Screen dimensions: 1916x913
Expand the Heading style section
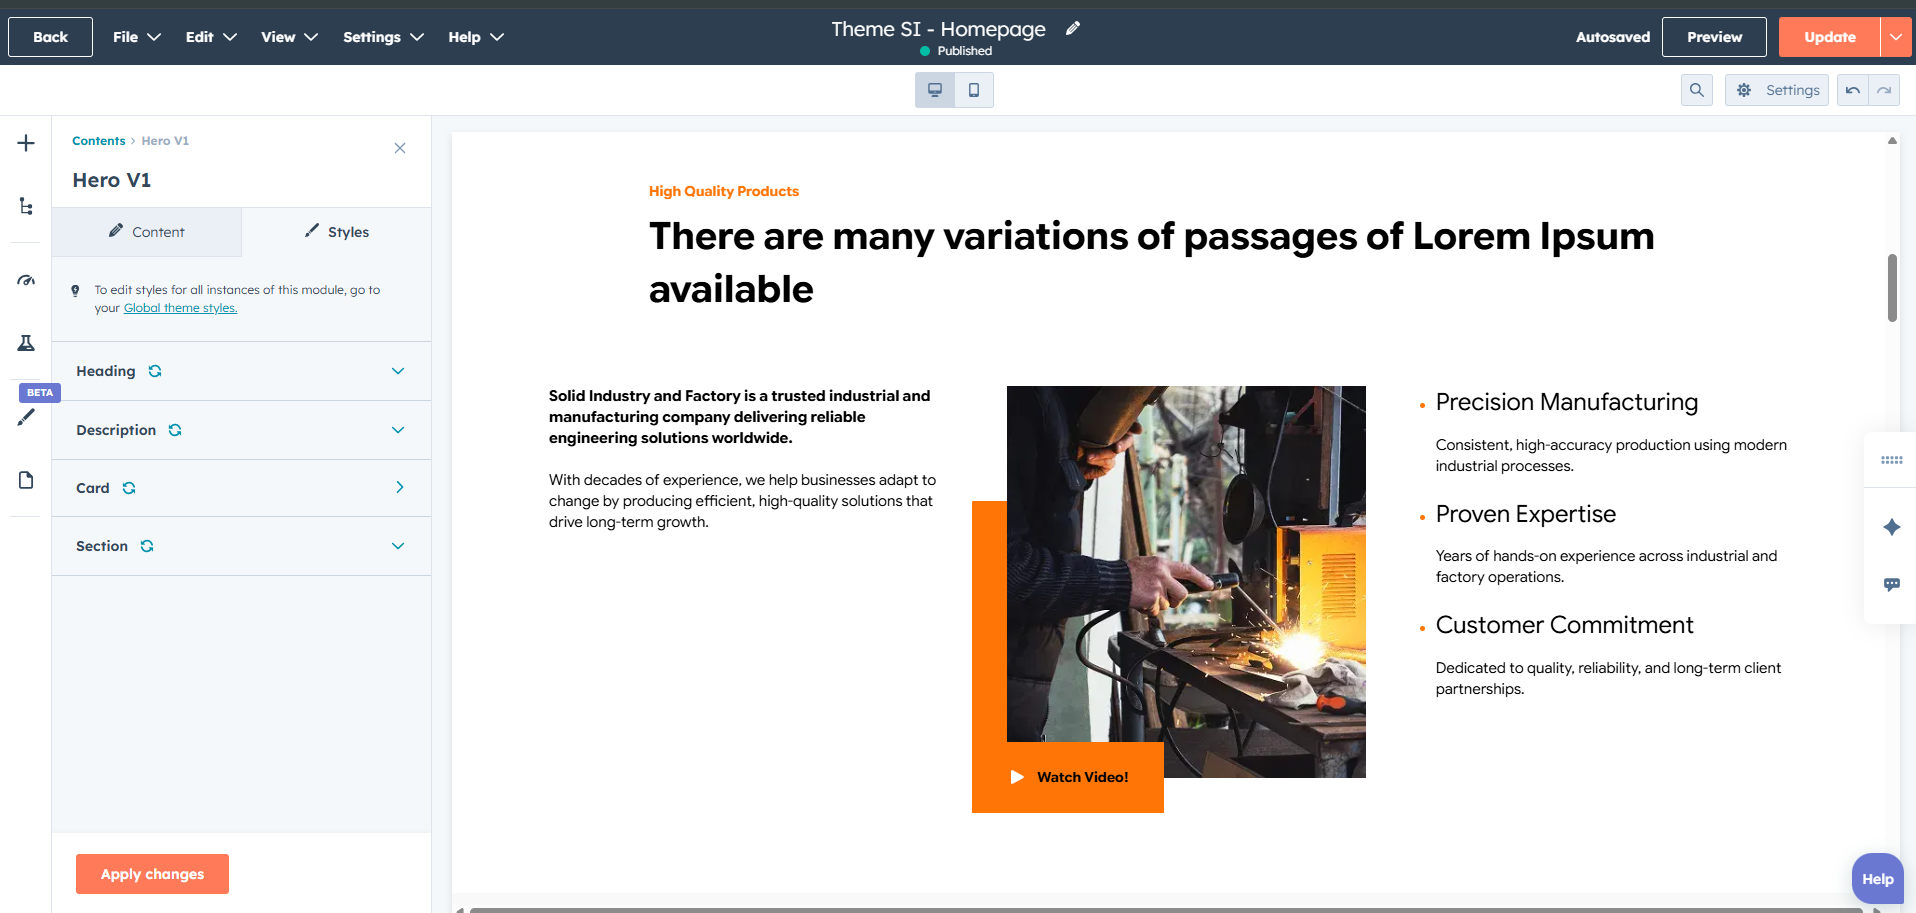pyautogui.click(x=398, y=371)
